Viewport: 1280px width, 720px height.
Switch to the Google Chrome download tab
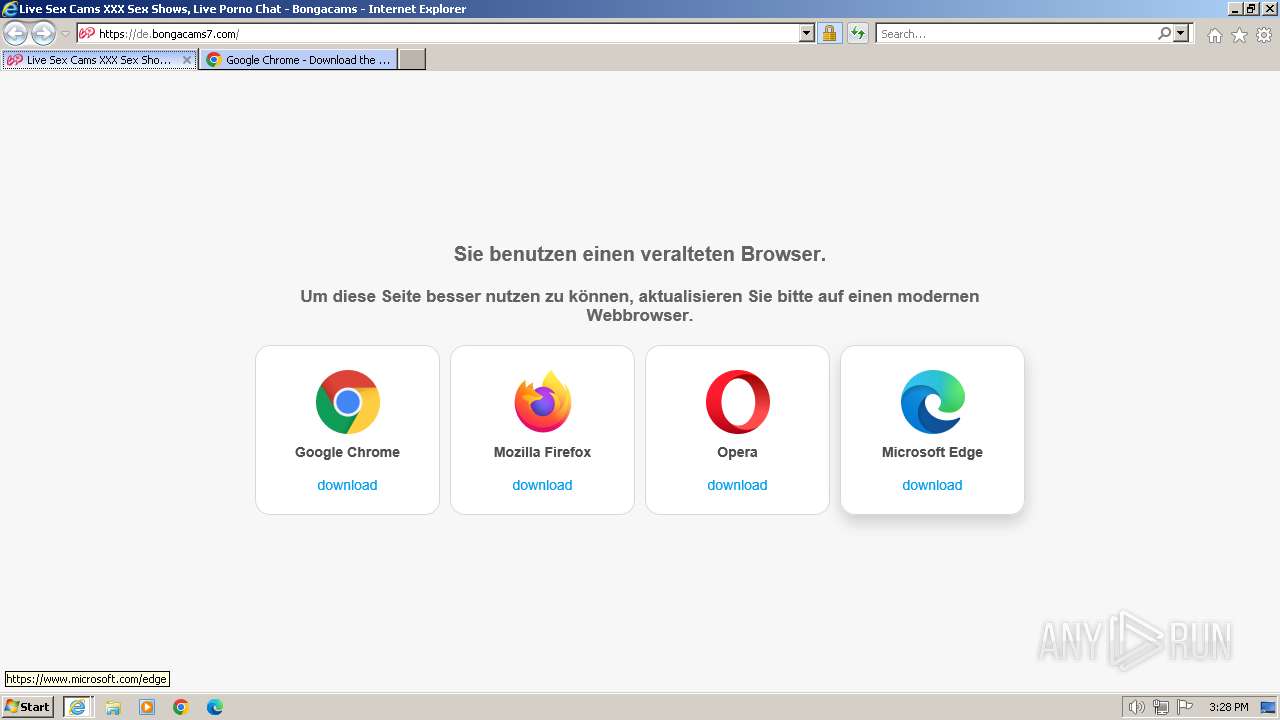[298, 60]
